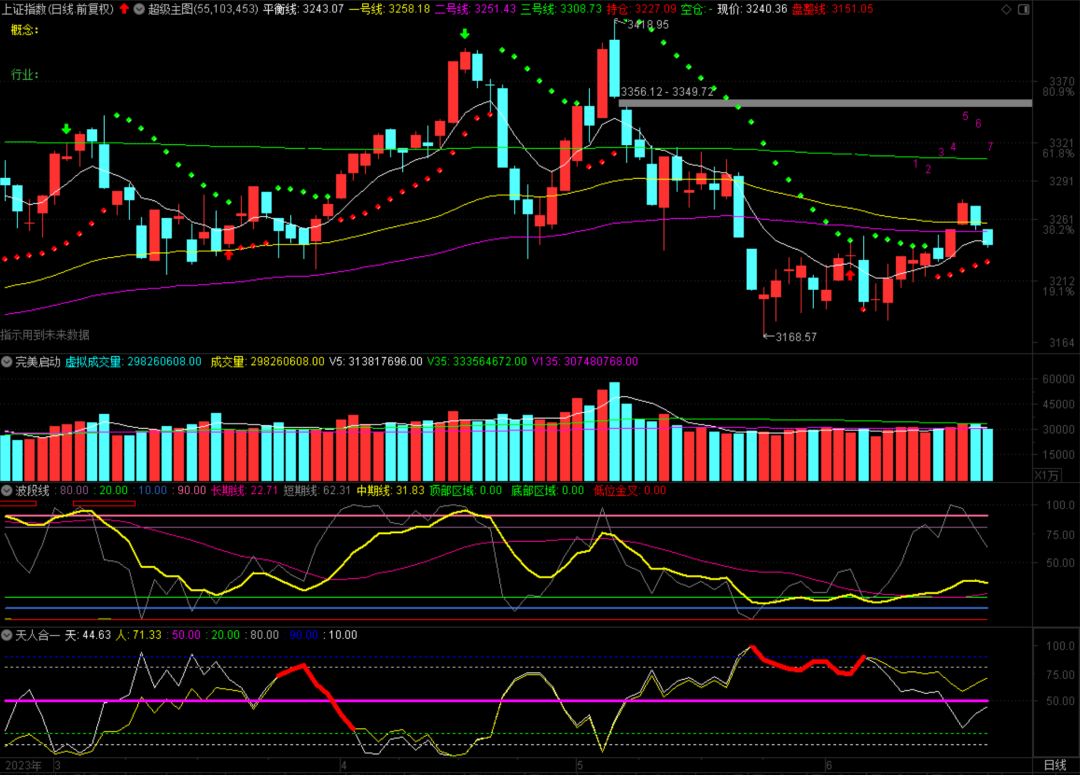Click the 上证指数(日线 前复权) chart title
The width and height of the screenshot is (1080, 775).
tap(58, 9)
